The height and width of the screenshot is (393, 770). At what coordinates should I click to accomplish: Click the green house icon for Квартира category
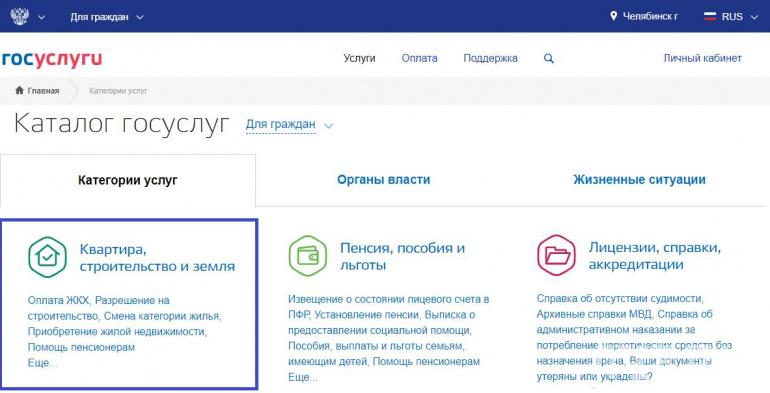click(47, 257)
